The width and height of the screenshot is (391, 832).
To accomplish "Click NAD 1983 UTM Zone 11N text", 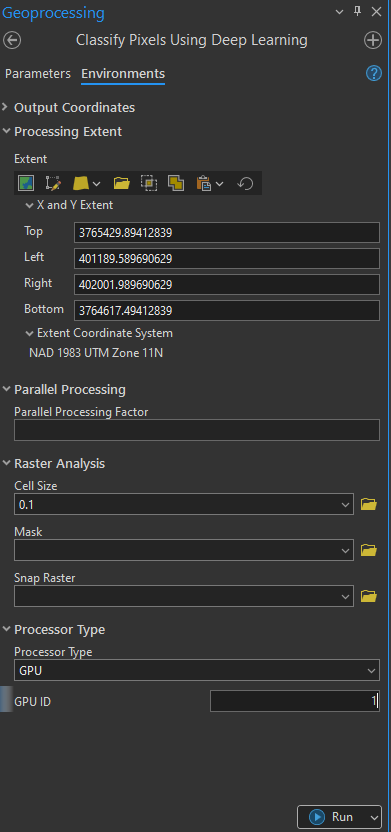I will coord(96,353).
